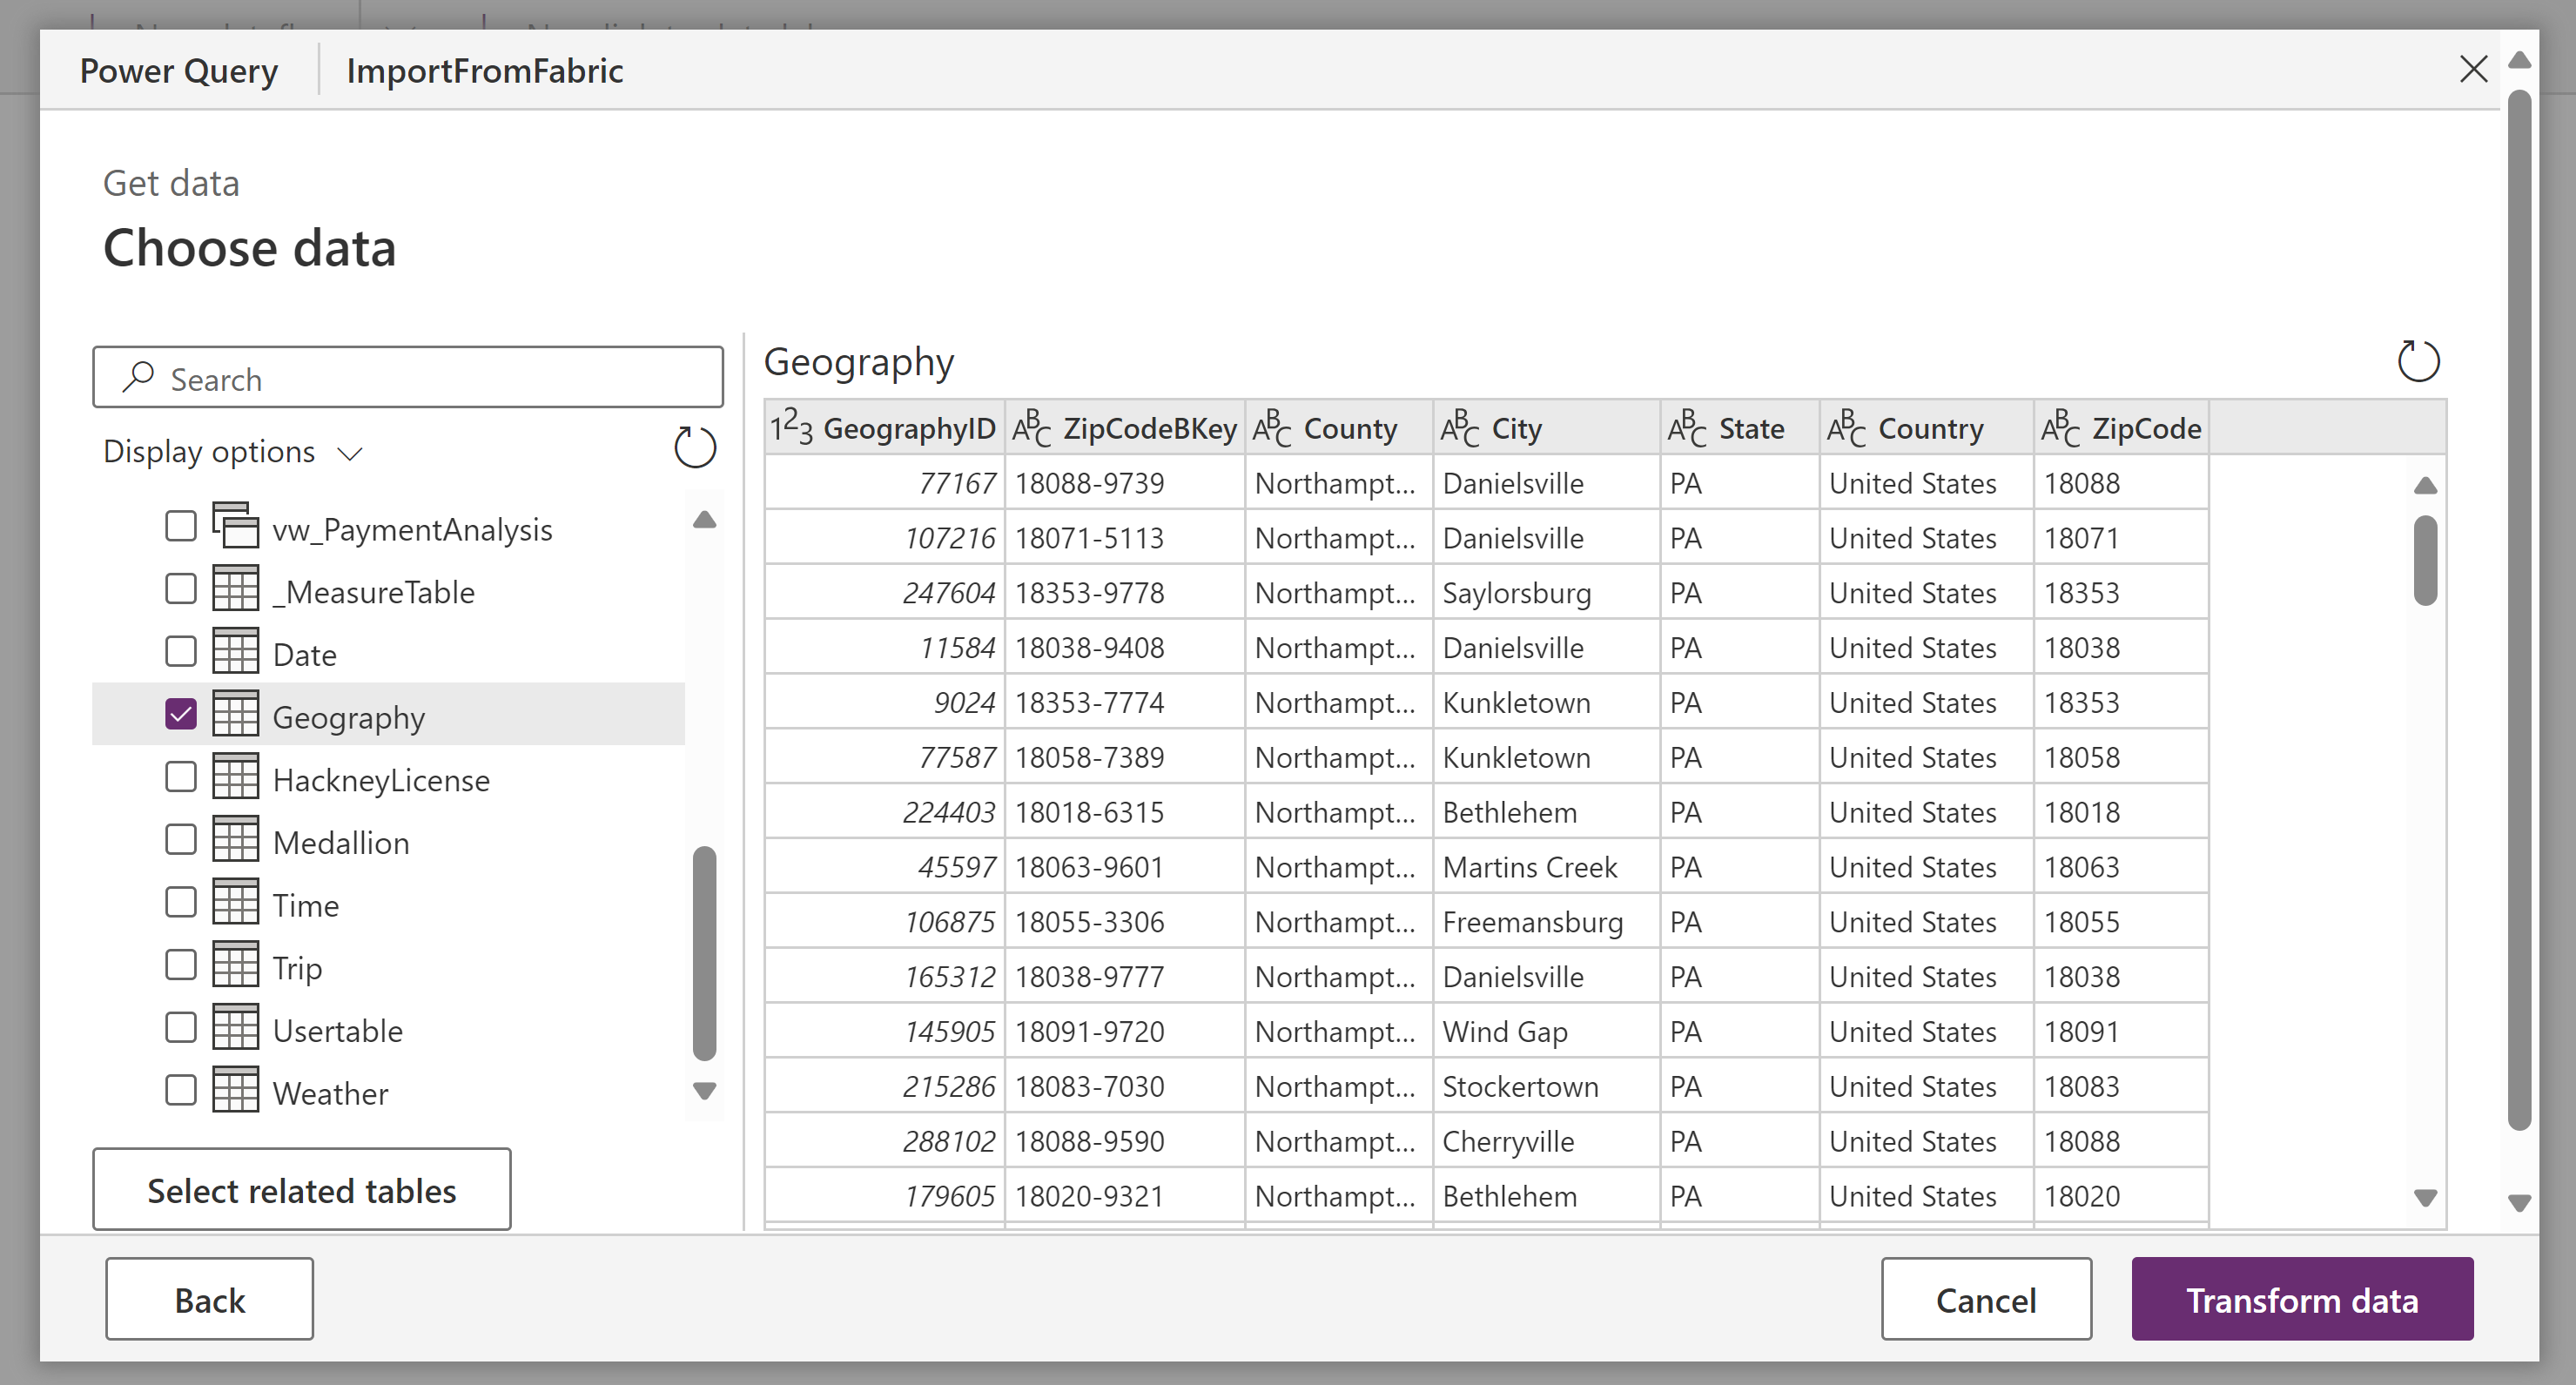Viewport: 2576px width, 1385px height.
Task: Click the search magnifier icon
Action: coord(139,378)
